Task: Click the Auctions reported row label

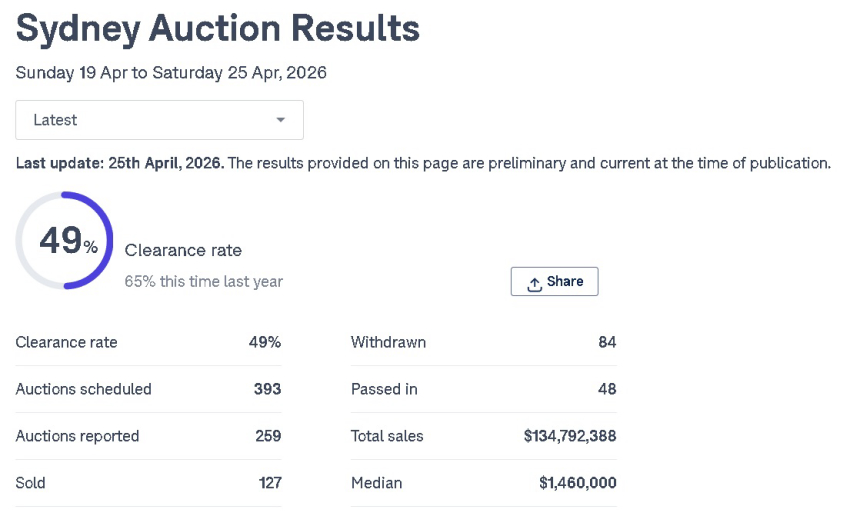Action: pos(77,436)
